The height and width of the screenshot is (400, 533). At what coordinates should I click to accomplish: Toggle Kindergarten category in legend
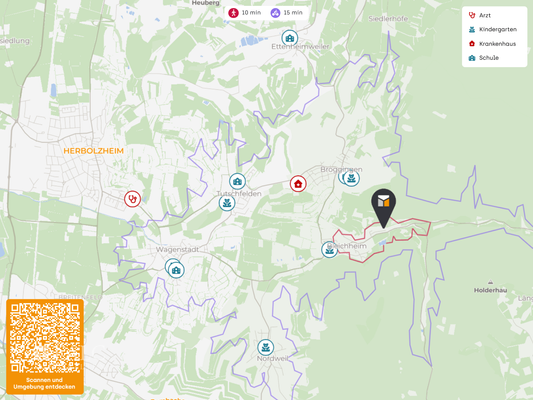coord(493,30)
